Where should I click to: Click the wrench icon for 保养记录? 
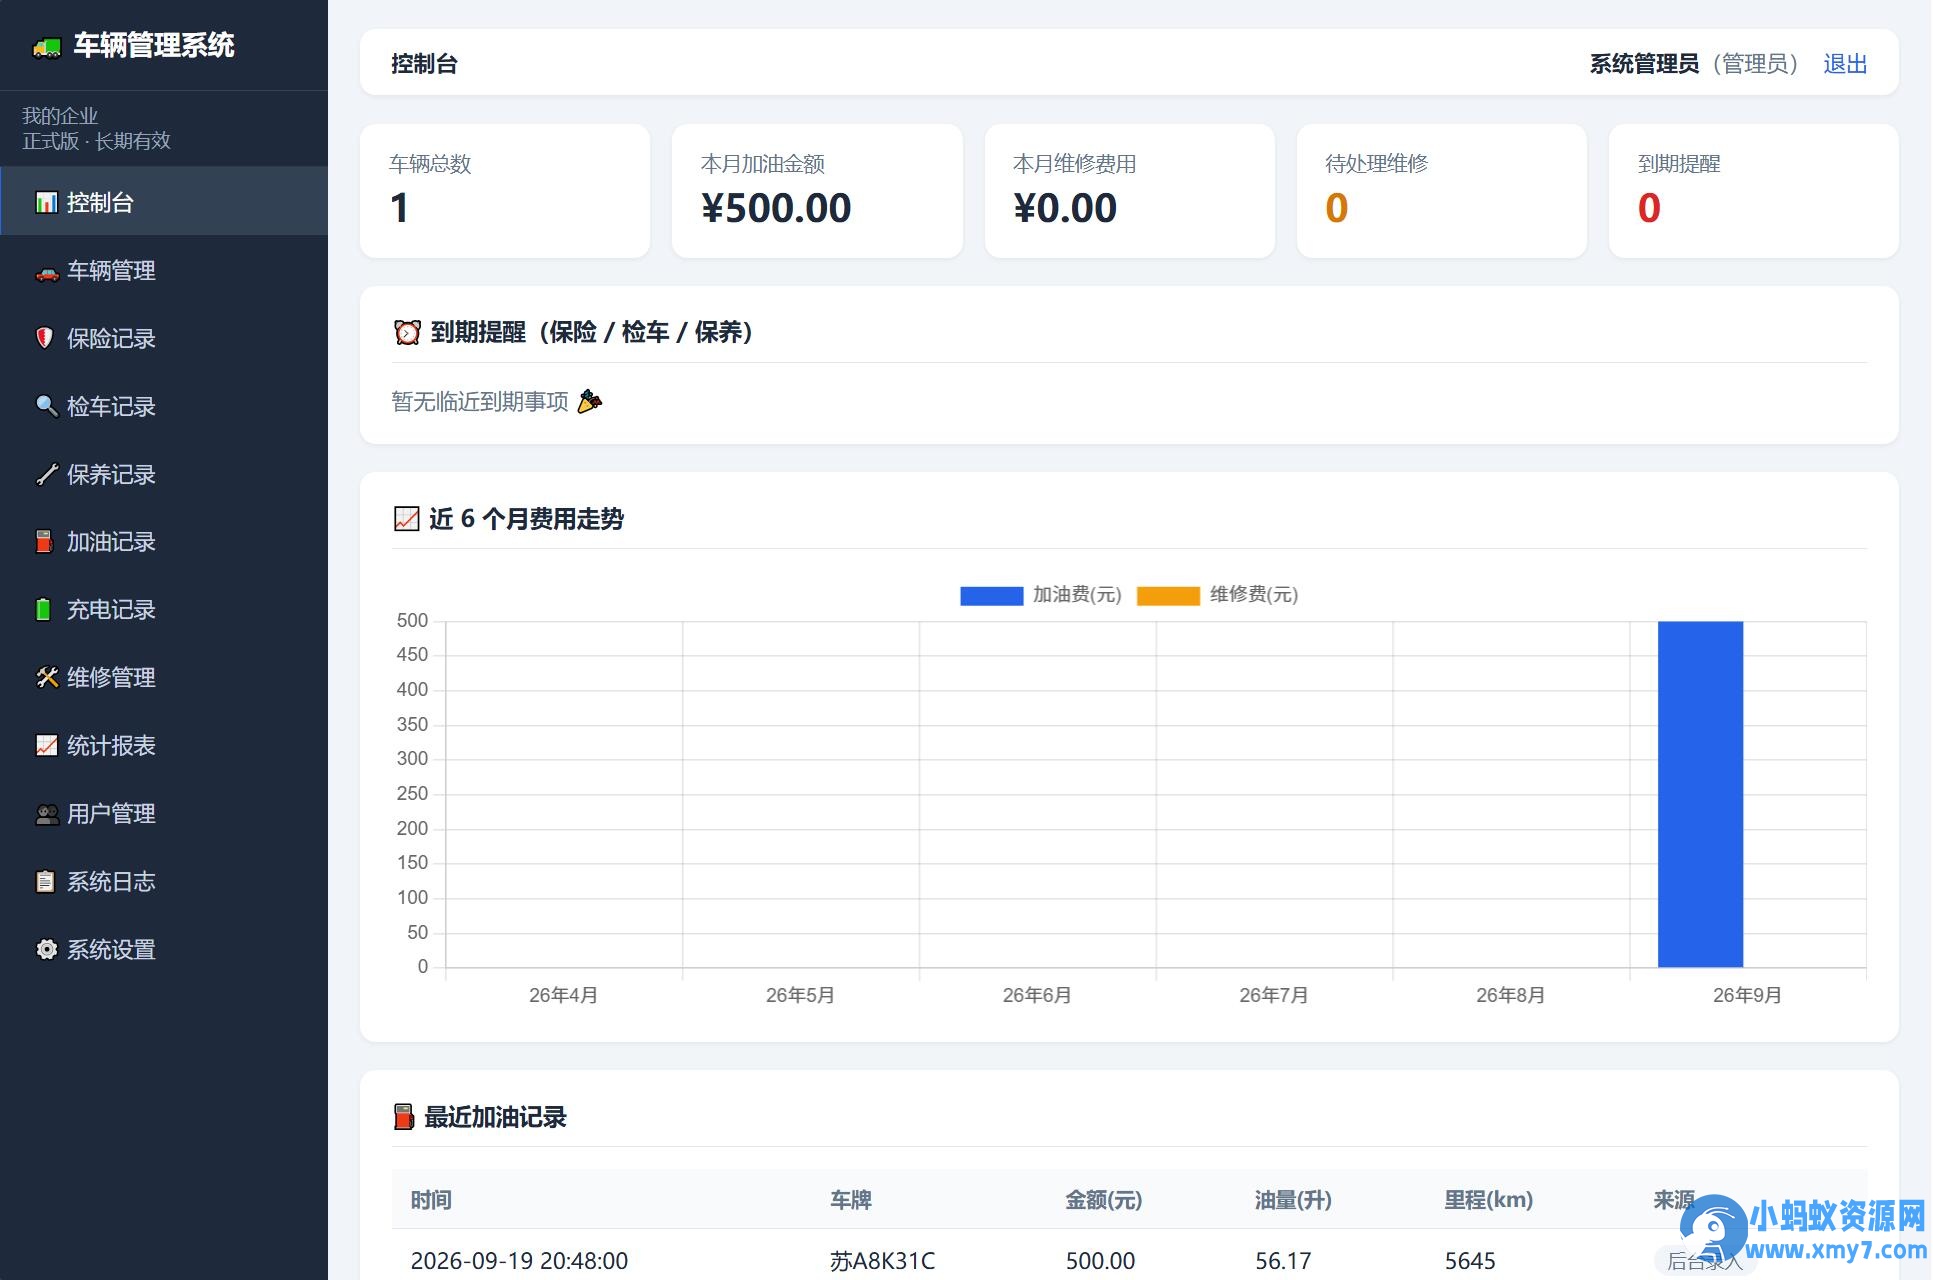pos(46,474)
